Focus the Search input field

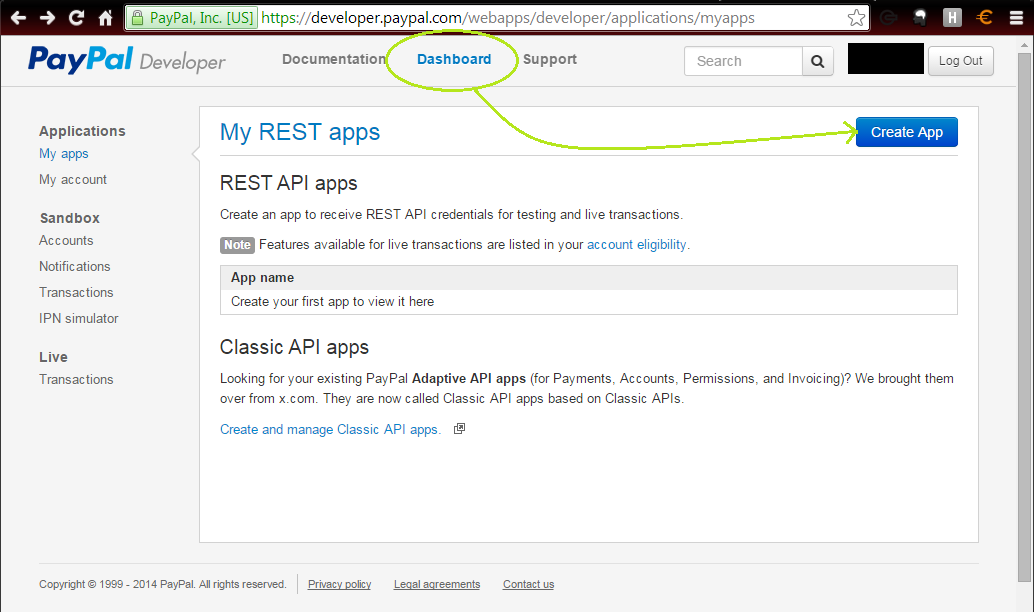point(743,61)
